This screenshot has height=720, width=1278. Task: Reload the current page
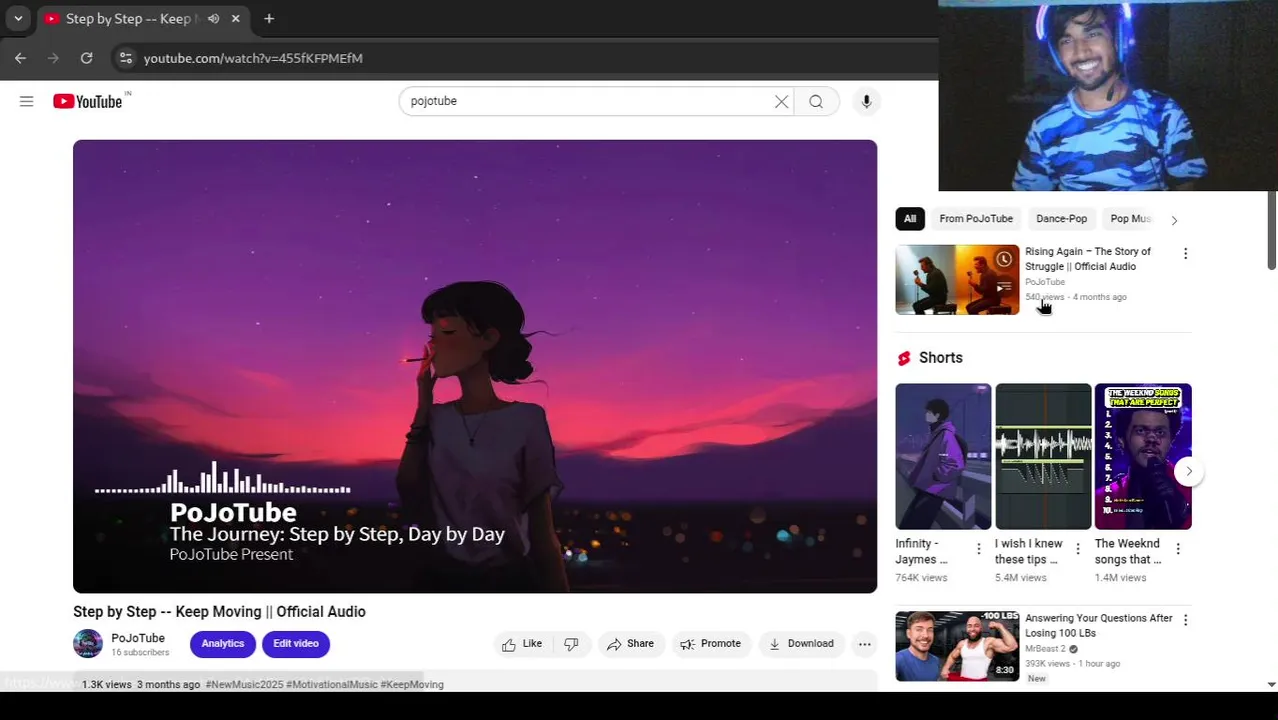click(87, 58)
